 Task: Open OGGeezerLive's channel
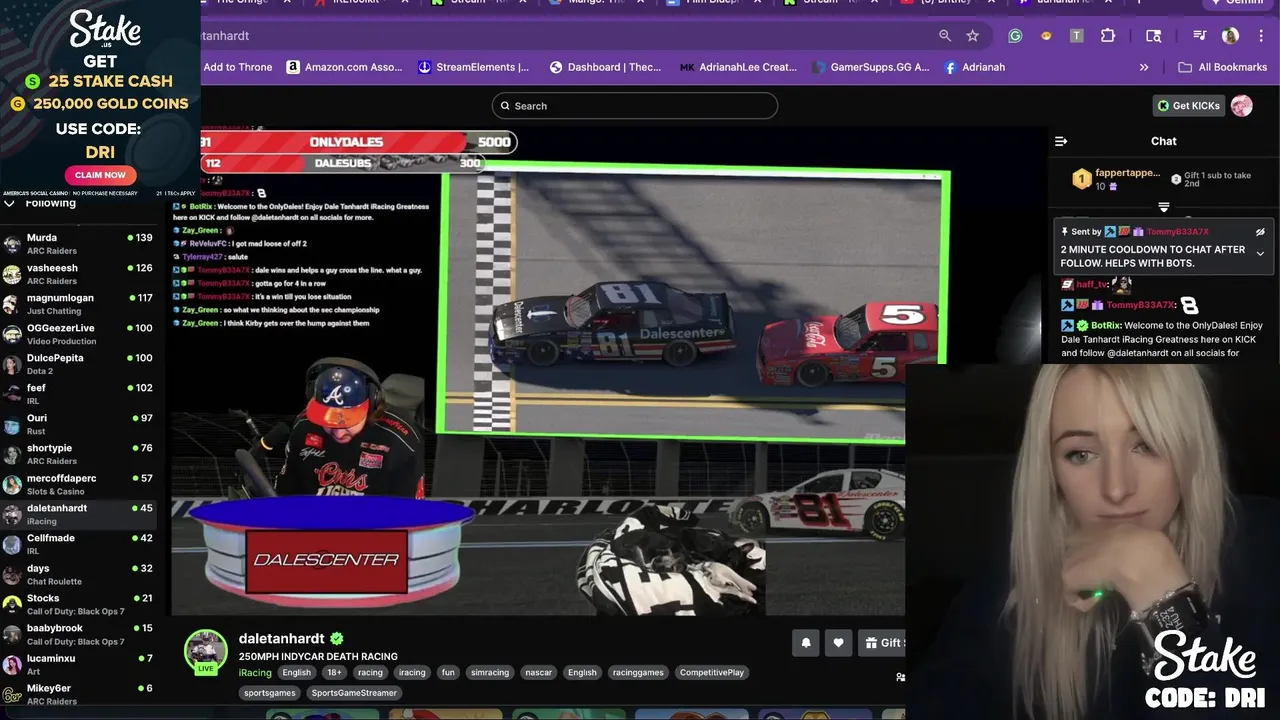[77, 334]
